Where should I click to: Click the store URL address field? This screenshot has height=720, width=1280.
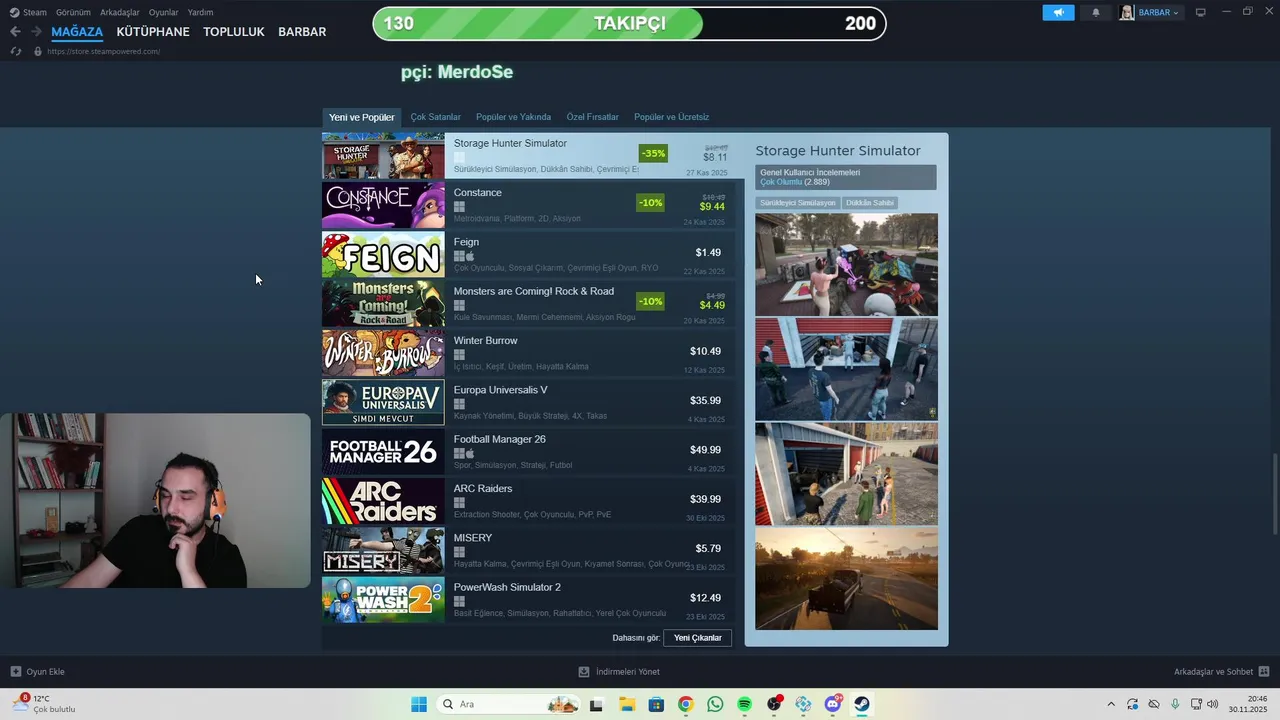[x=103, y=51]
